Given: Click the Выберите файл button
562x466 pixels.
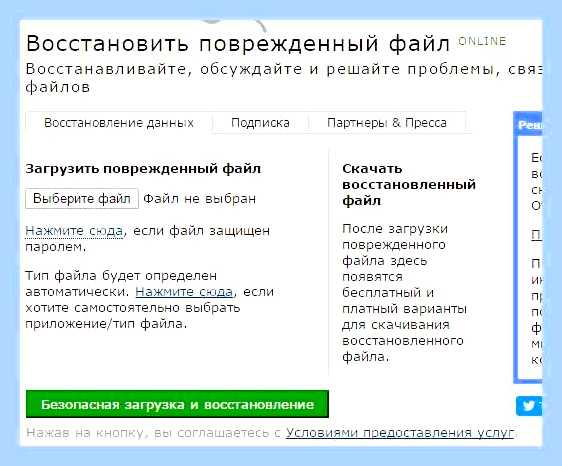Looking at the screenshot, I should [82, 198].
